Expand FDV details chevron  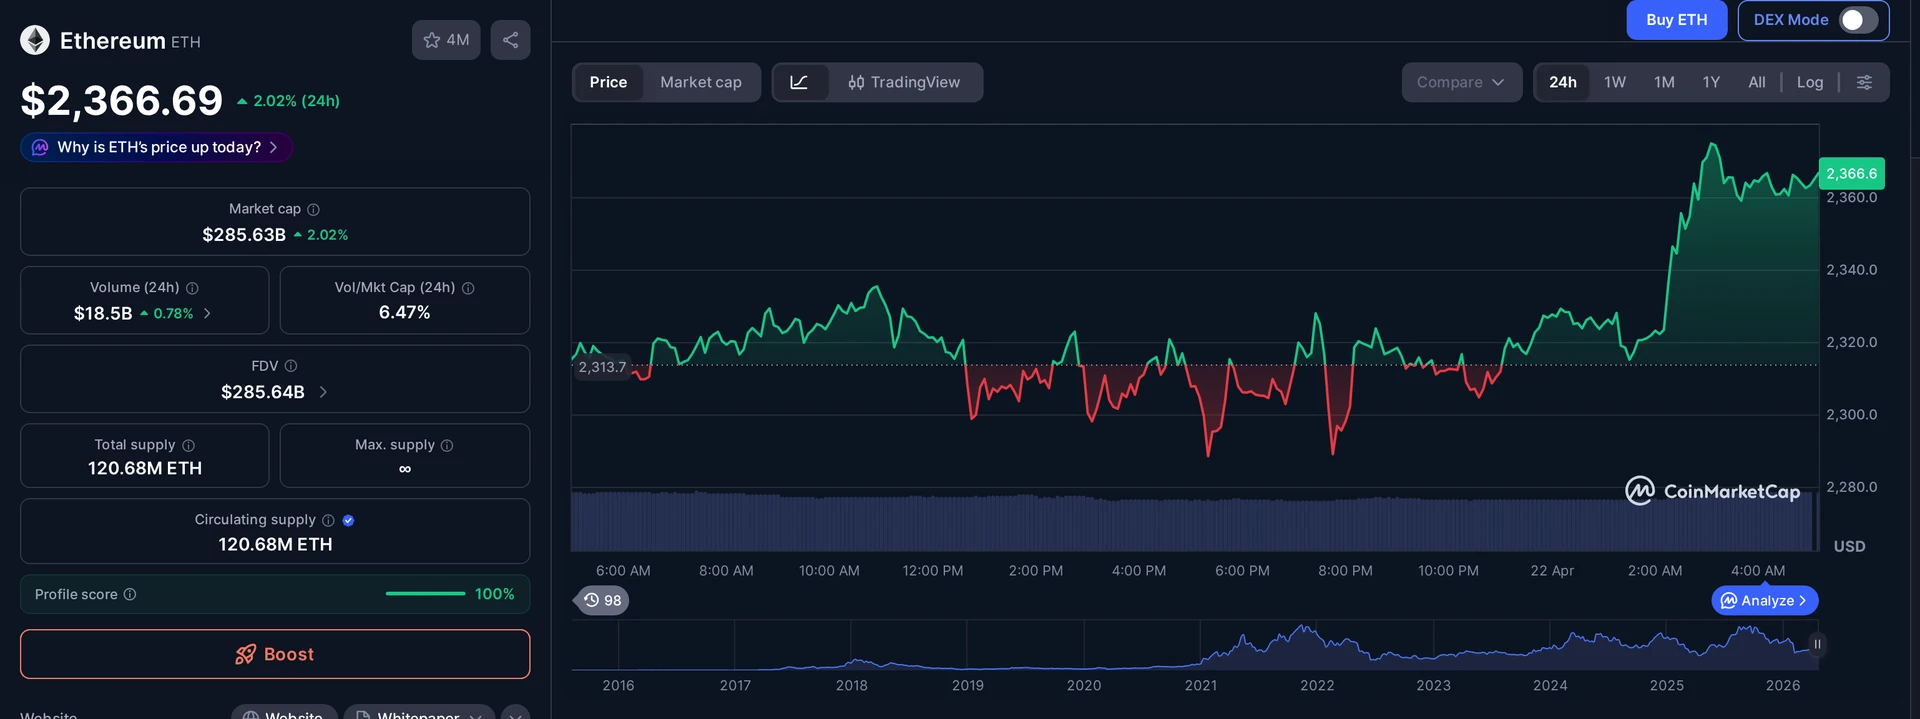click(323, 392)
